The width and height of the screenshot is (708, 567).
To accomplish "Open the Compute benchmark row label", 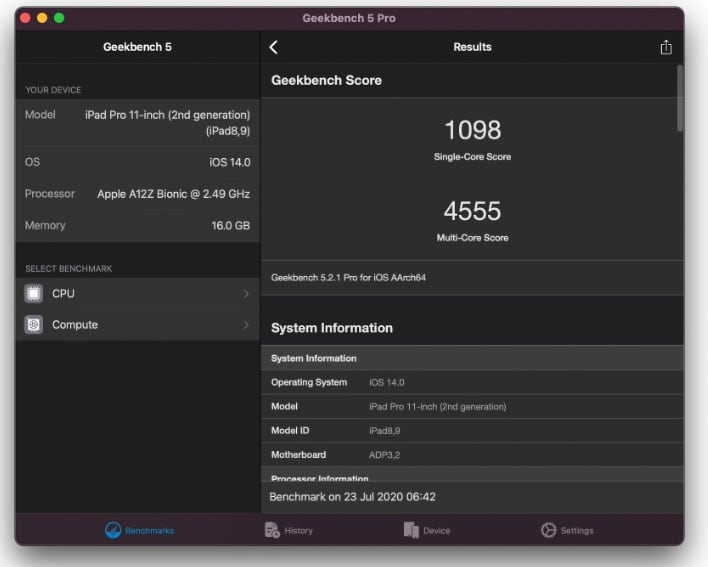I will point(75,325).
